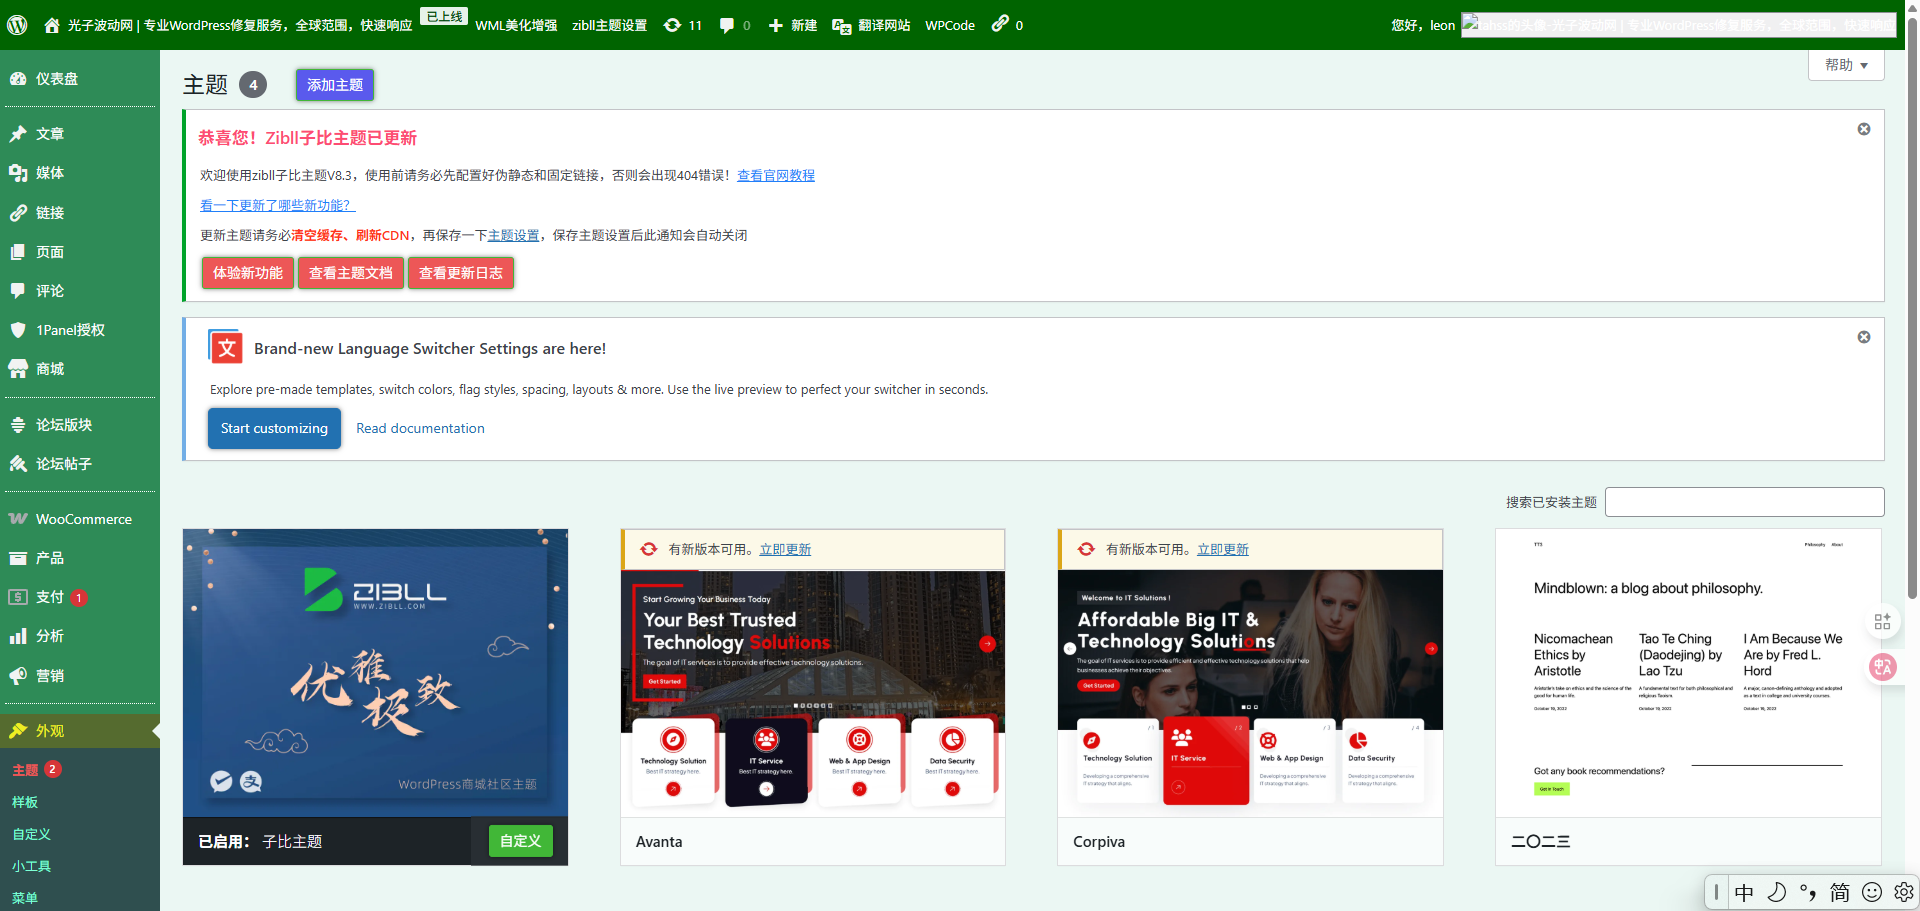Click the WooCommerce icon in the sidebar

click(x=17, y=518)
